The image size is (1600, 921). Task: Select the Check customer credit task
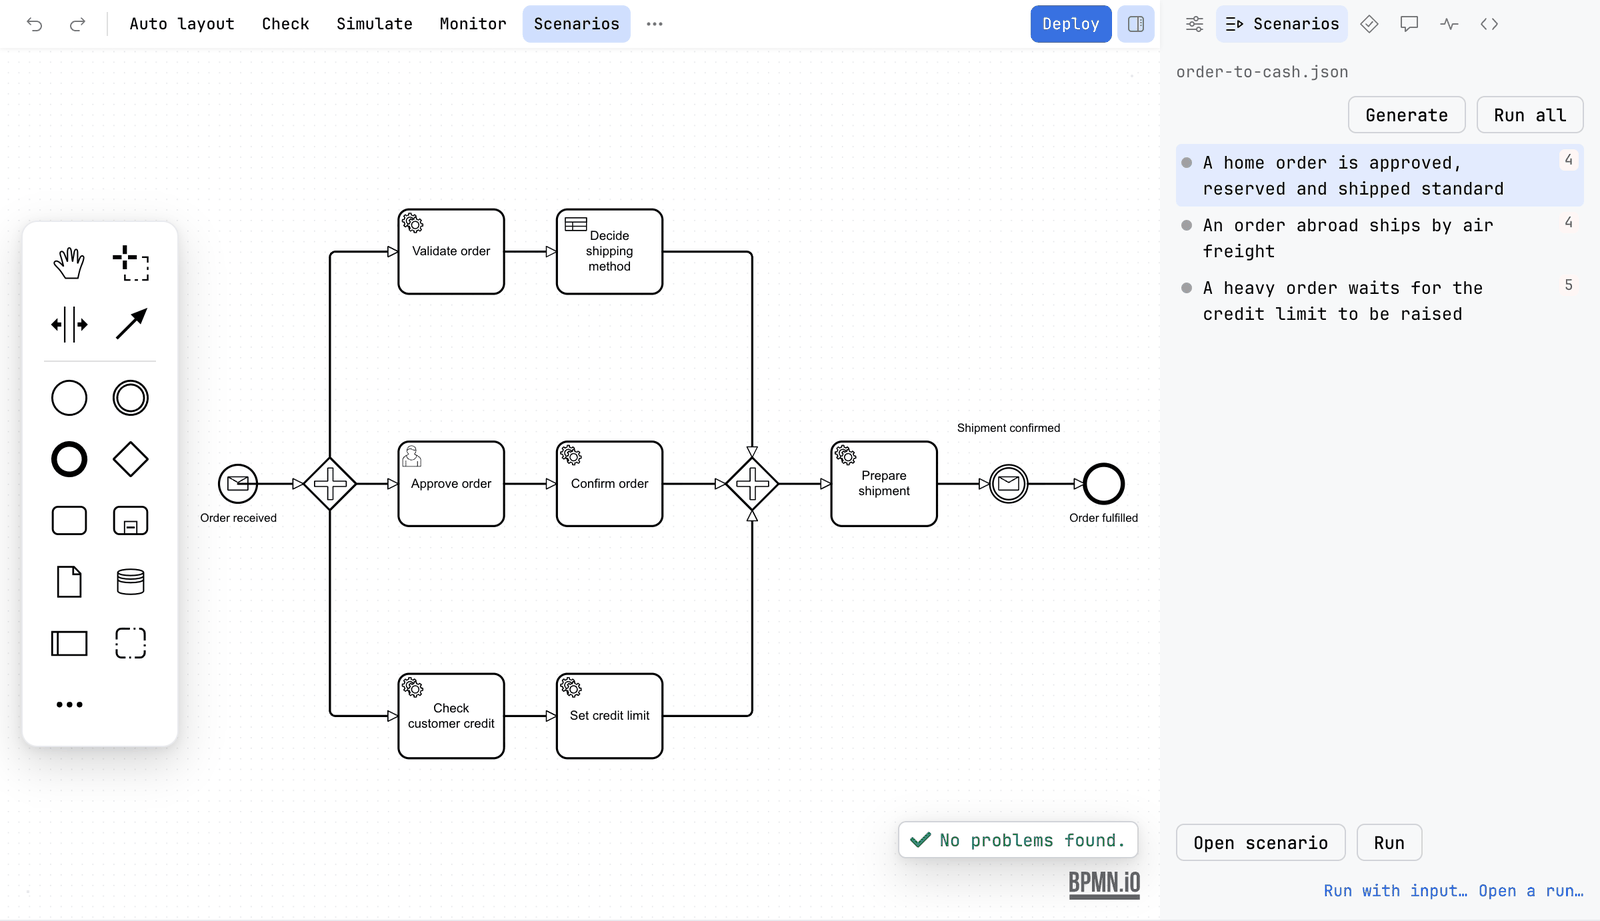point(451,716)
